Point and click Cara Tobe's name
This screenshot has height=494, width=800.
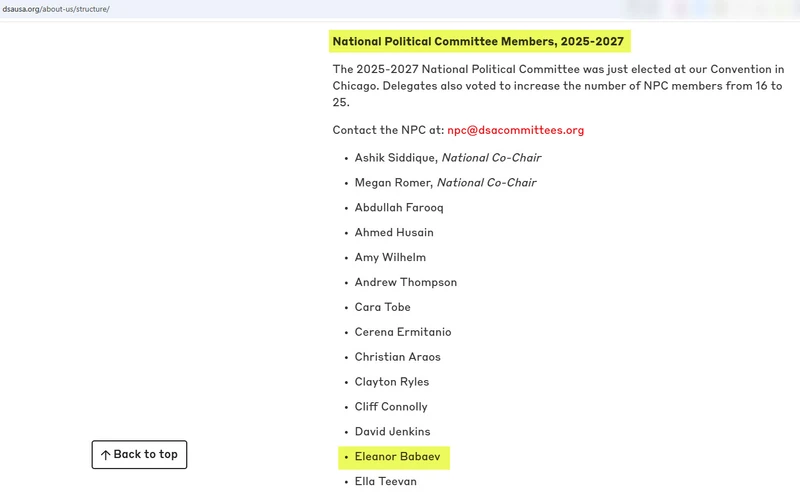[x=382, y=307]
